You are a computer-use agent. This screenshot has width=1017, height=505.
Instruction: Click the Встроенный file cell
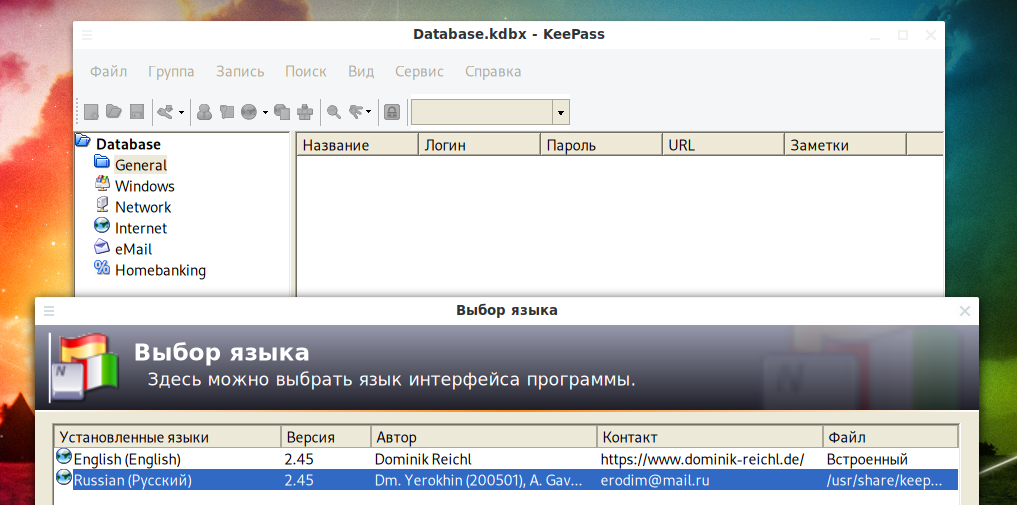(x=867, y=460)
